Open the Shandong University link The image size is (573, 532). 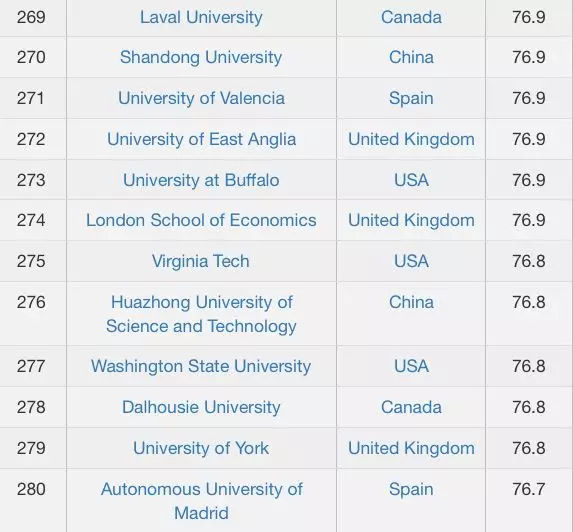[x=201, y=57]
